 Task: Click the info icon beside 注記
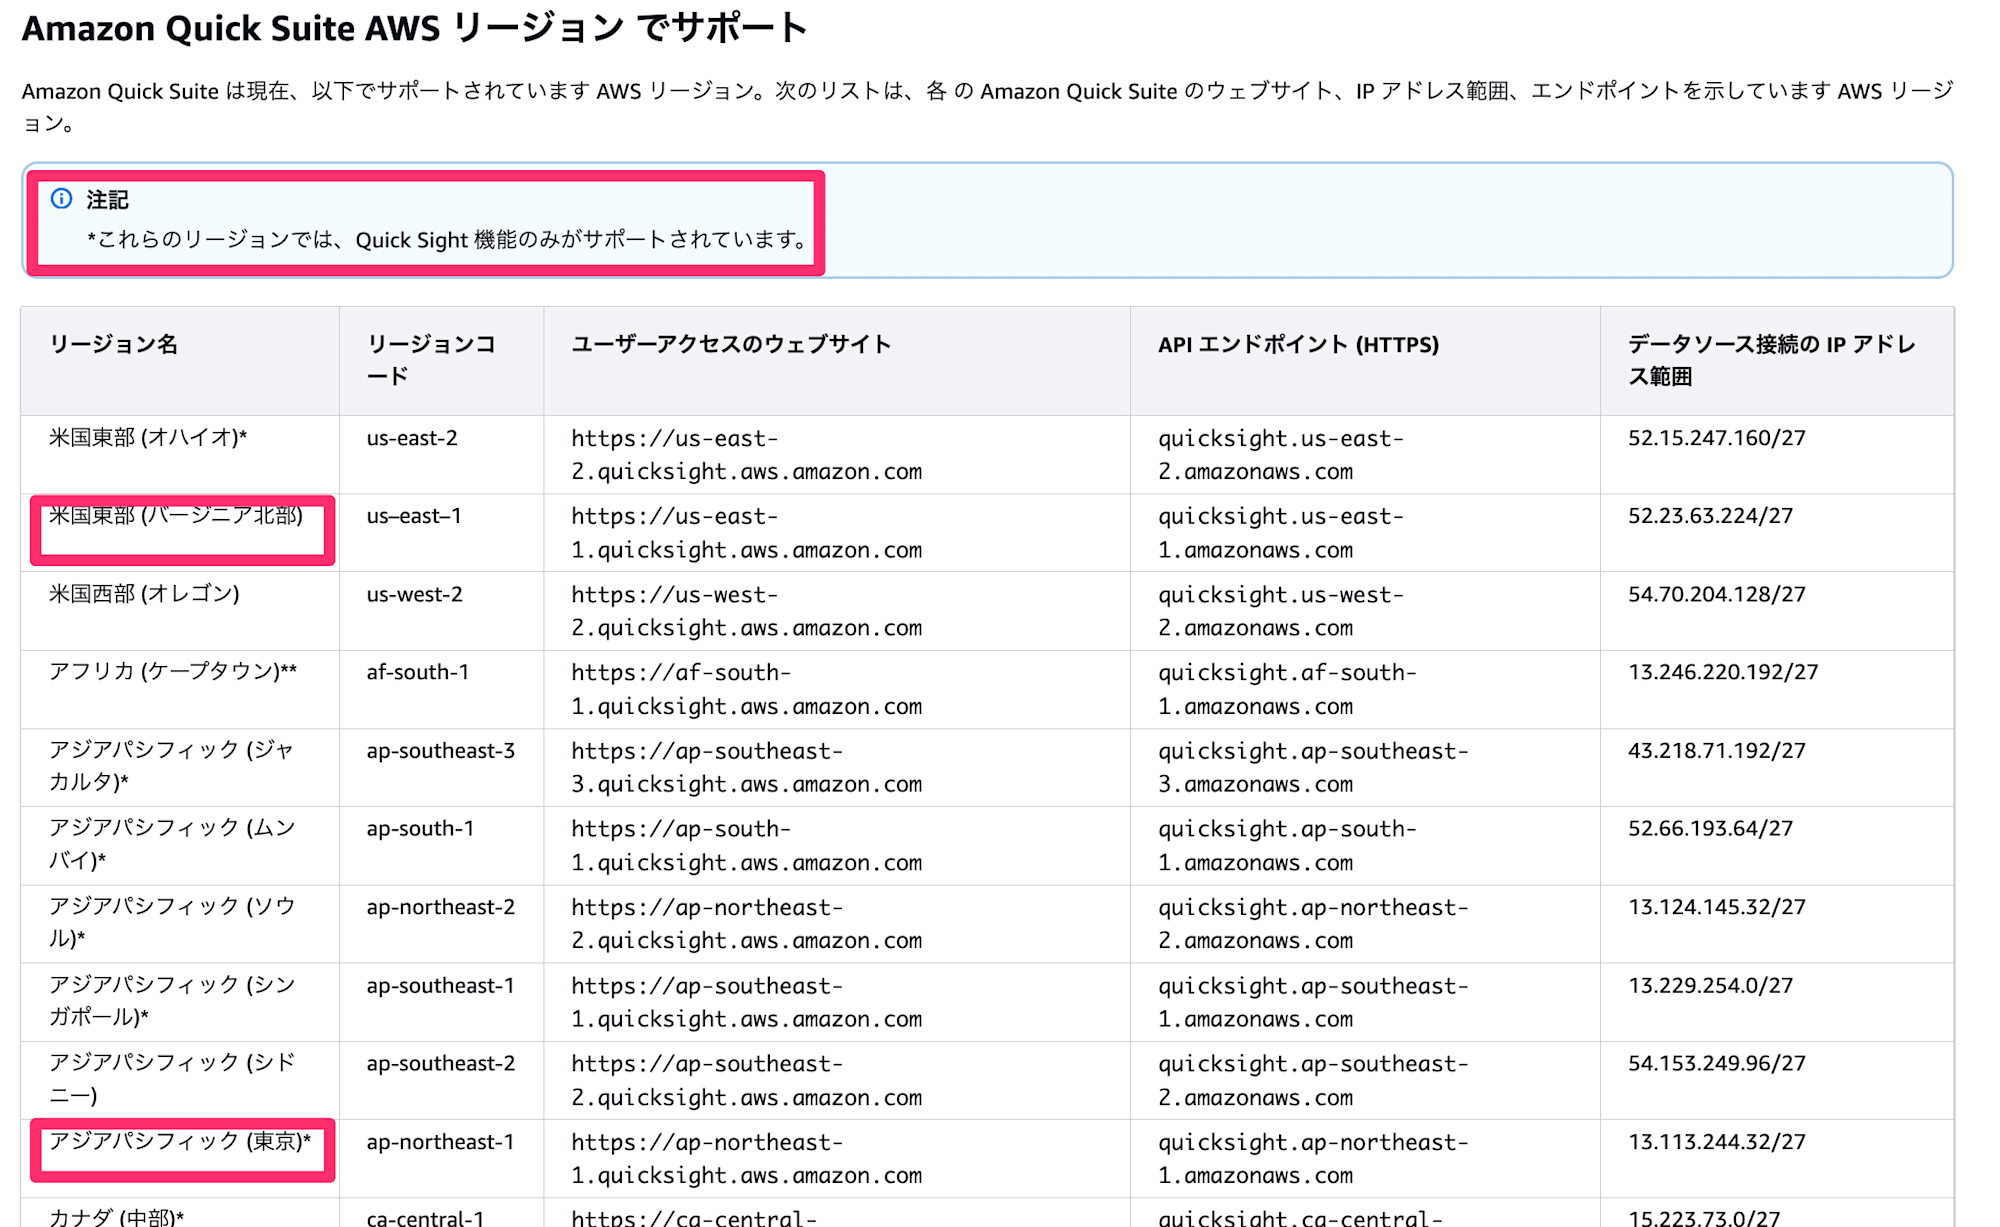(x=62, y=199)
